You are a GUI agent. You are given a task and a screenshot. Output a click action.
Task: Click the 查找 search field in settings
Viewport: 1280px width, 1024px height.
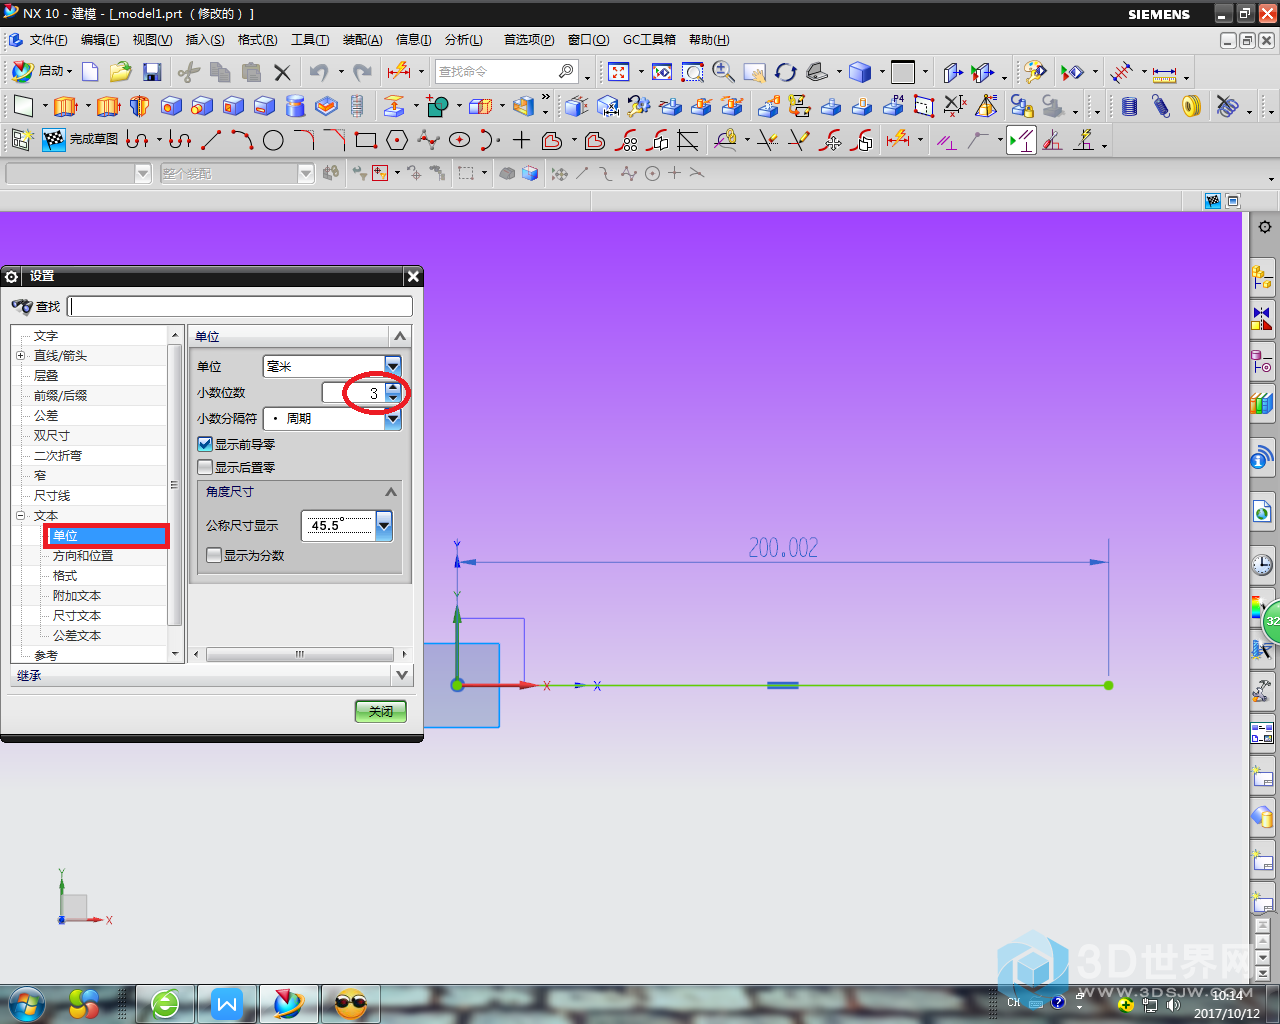[240, 306]
